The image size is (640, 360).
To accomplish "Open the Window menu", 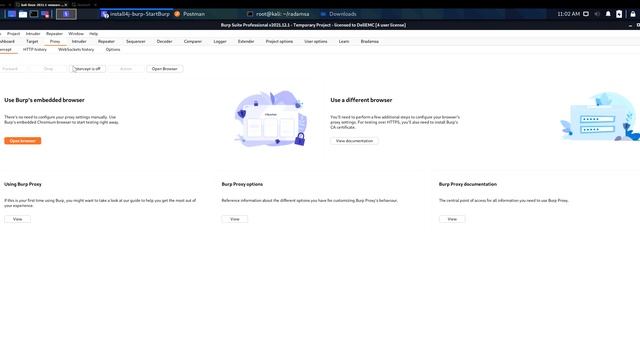I will [x=76, y=33].
